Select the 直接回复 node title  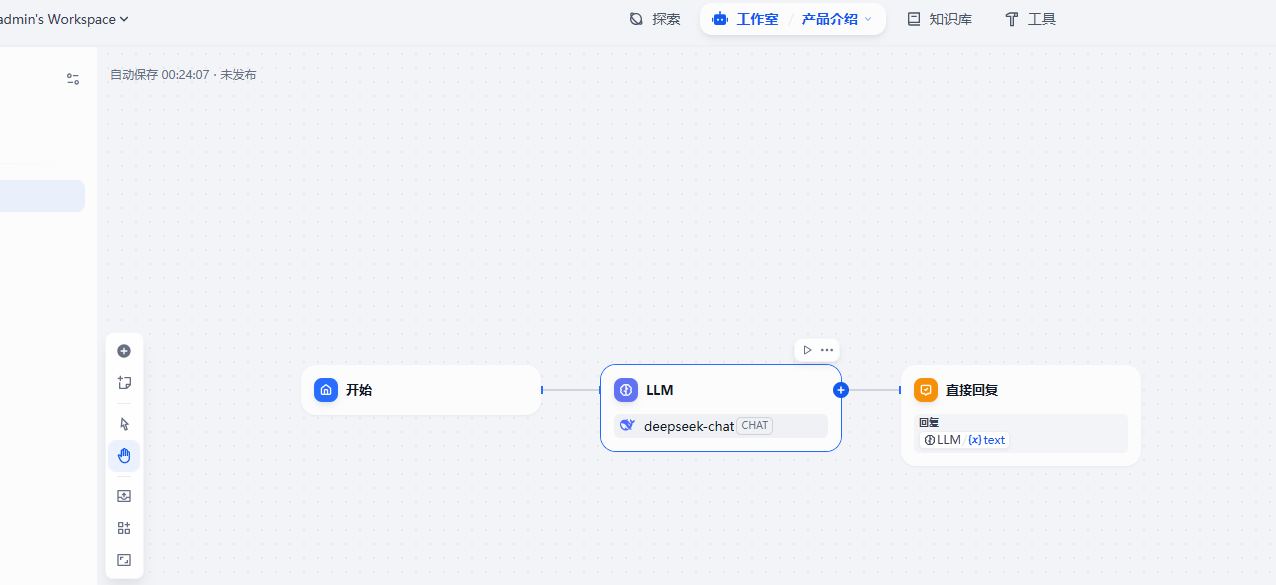coord(972,390)
